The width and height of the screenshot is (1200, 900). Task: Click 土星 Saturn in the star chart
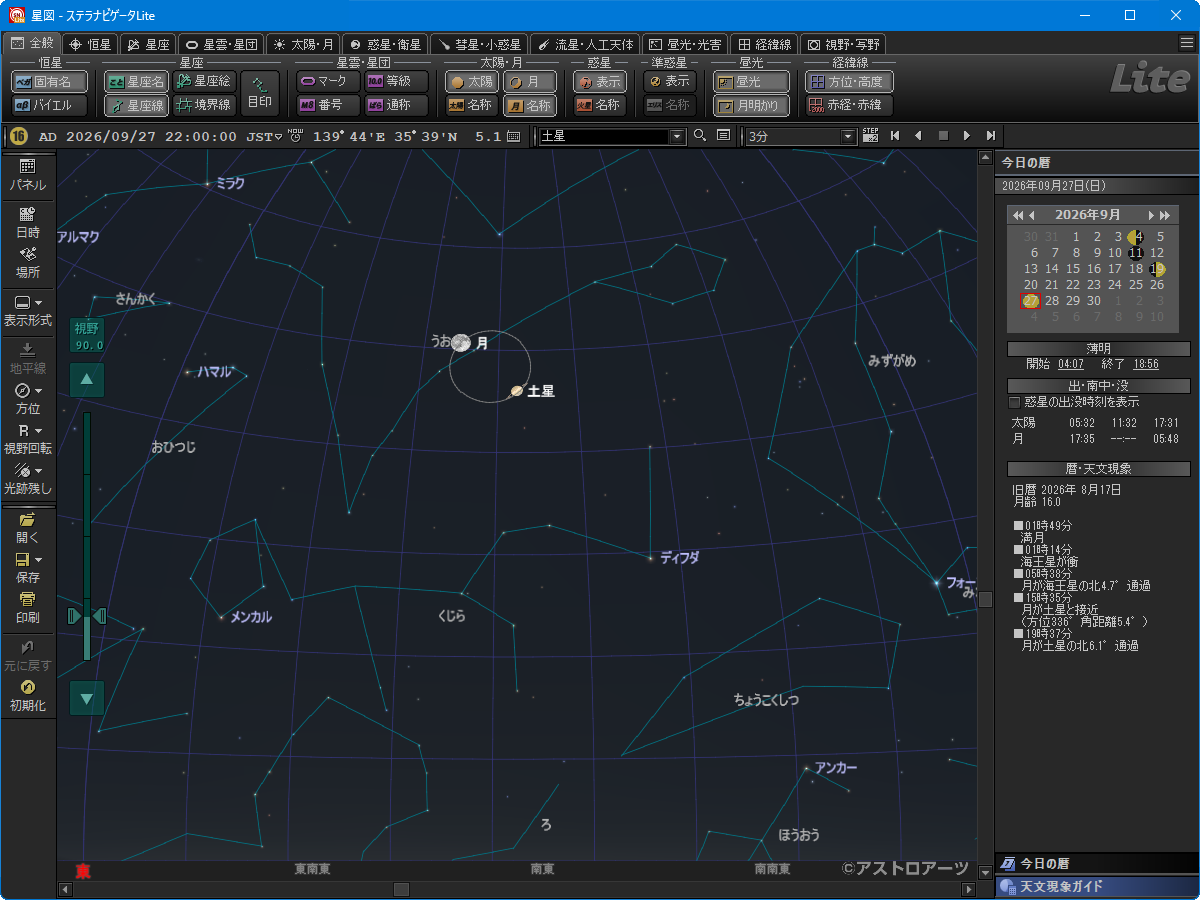tap(517, 391)
